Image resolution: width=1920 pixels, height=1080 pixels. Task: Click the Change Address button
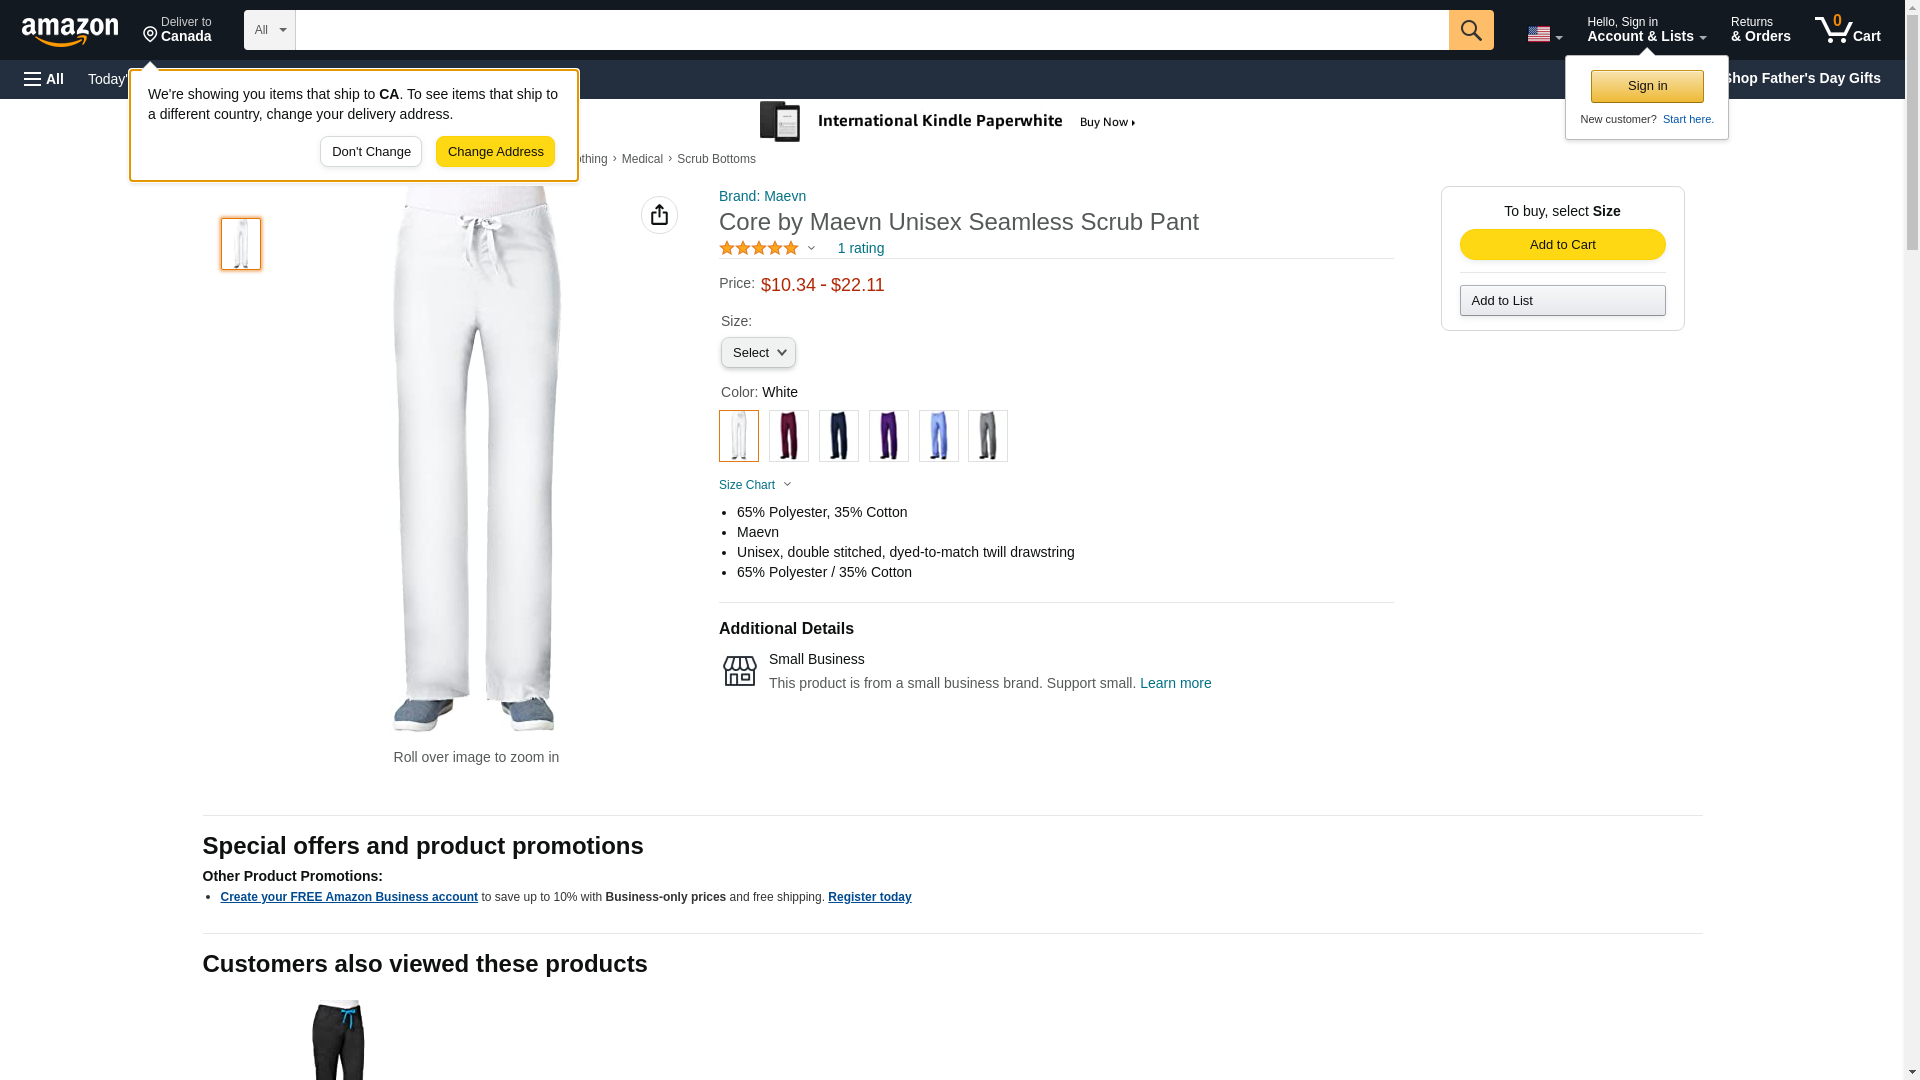click(495, 152)
